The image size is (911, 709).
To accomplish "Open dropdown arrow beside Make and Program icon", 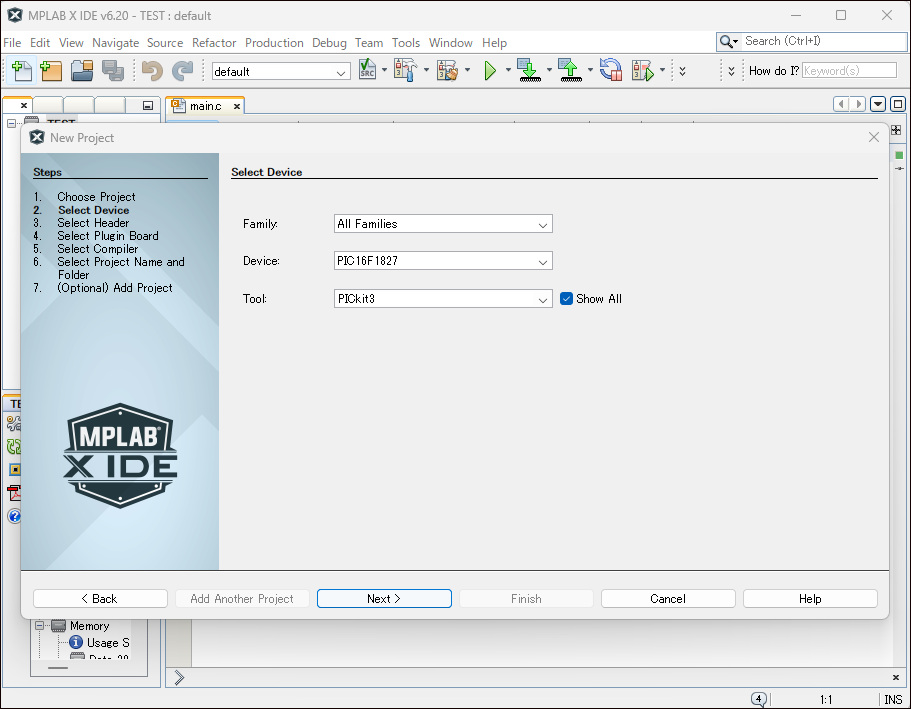I will coord(549,70).
